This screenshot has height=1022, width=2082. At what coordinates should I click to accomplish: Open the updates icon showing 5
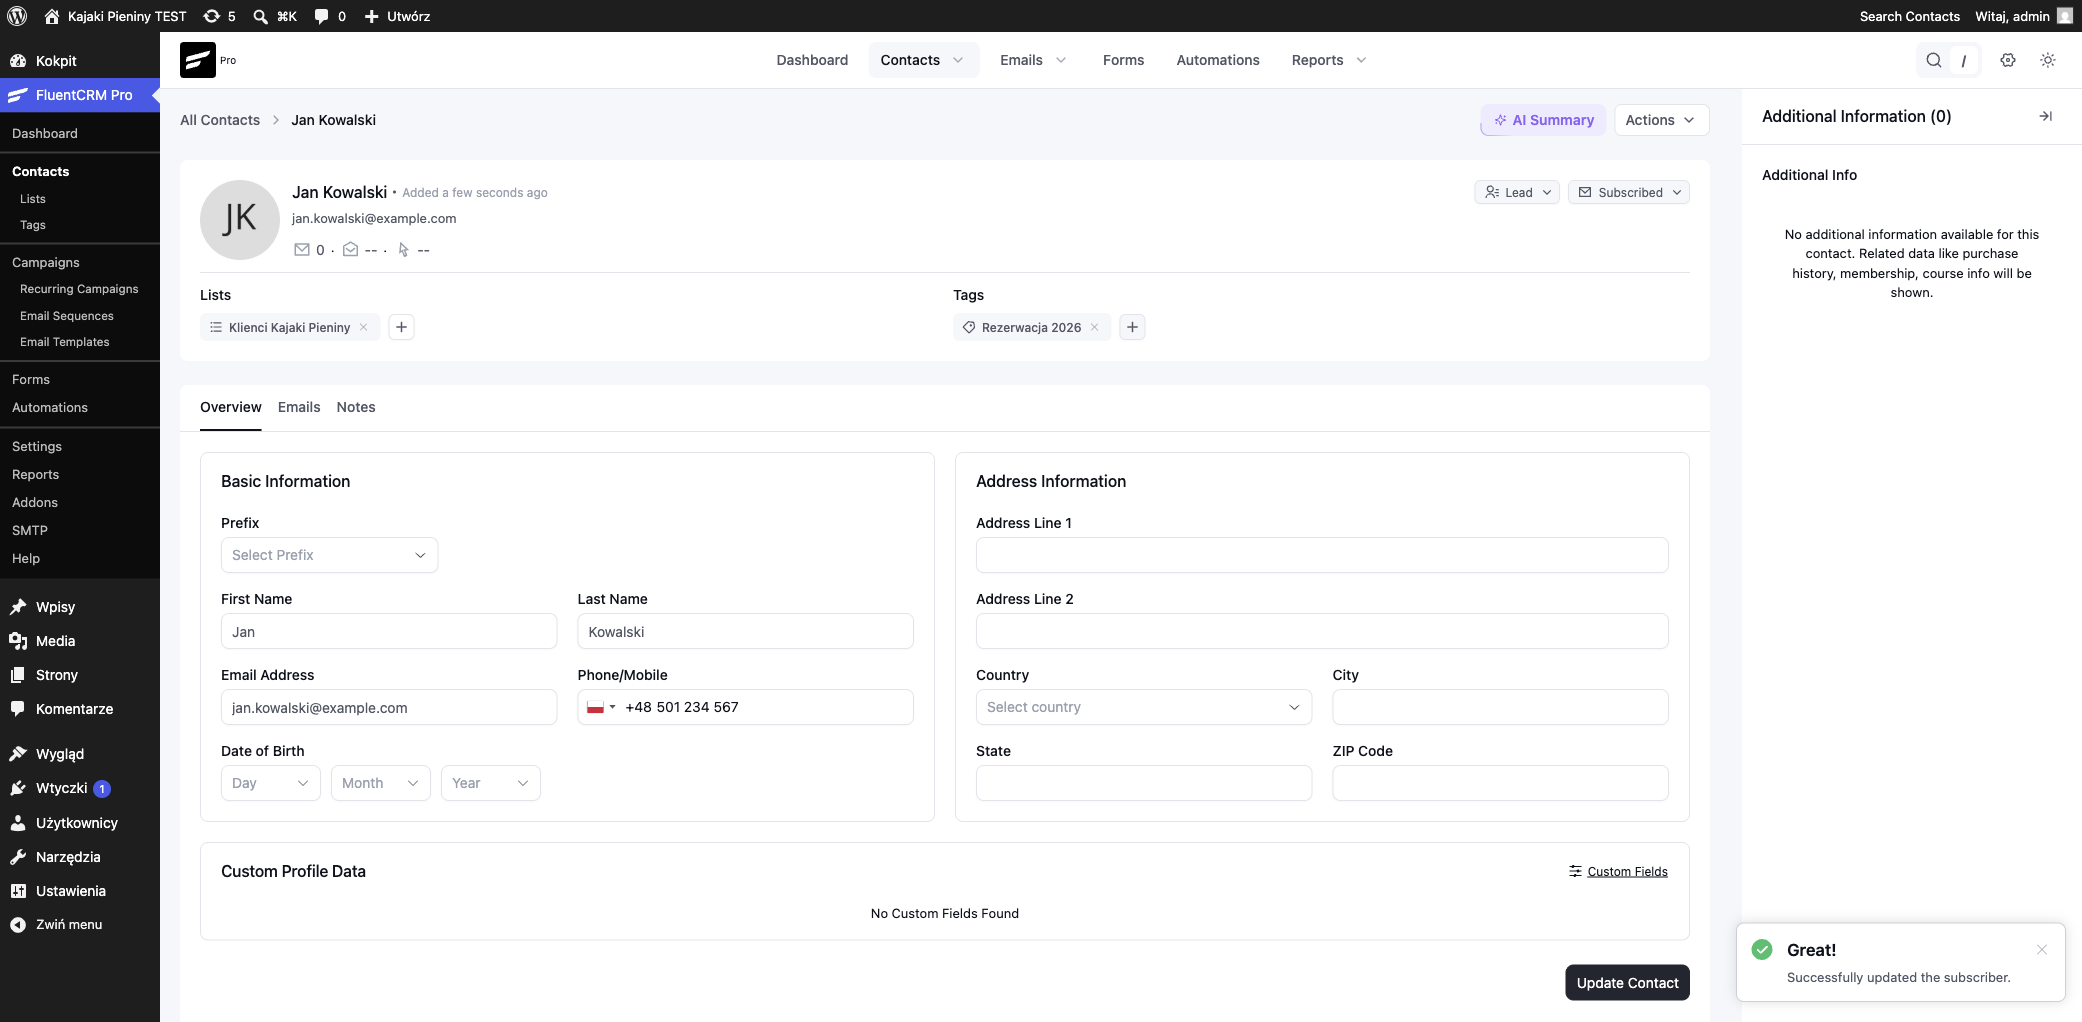coord(219,16)
